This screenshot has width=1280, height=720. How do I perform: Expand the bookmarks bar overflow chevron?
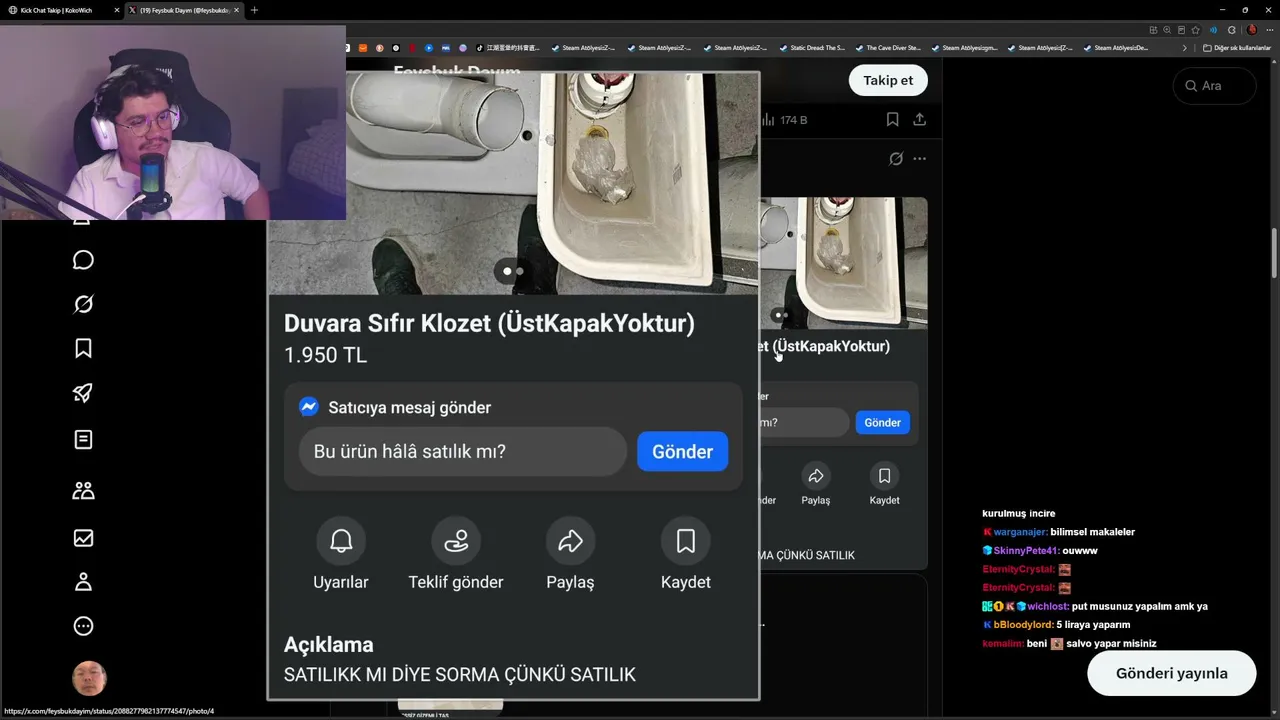[x=1185, y=48]
